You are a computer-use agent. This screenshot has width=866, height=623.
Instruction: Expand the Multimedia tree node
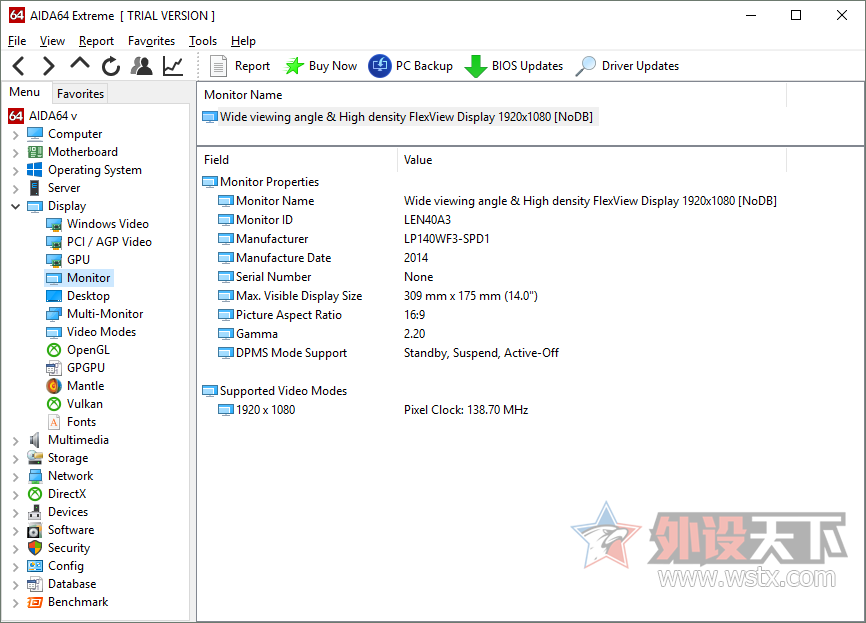[15, 440]
